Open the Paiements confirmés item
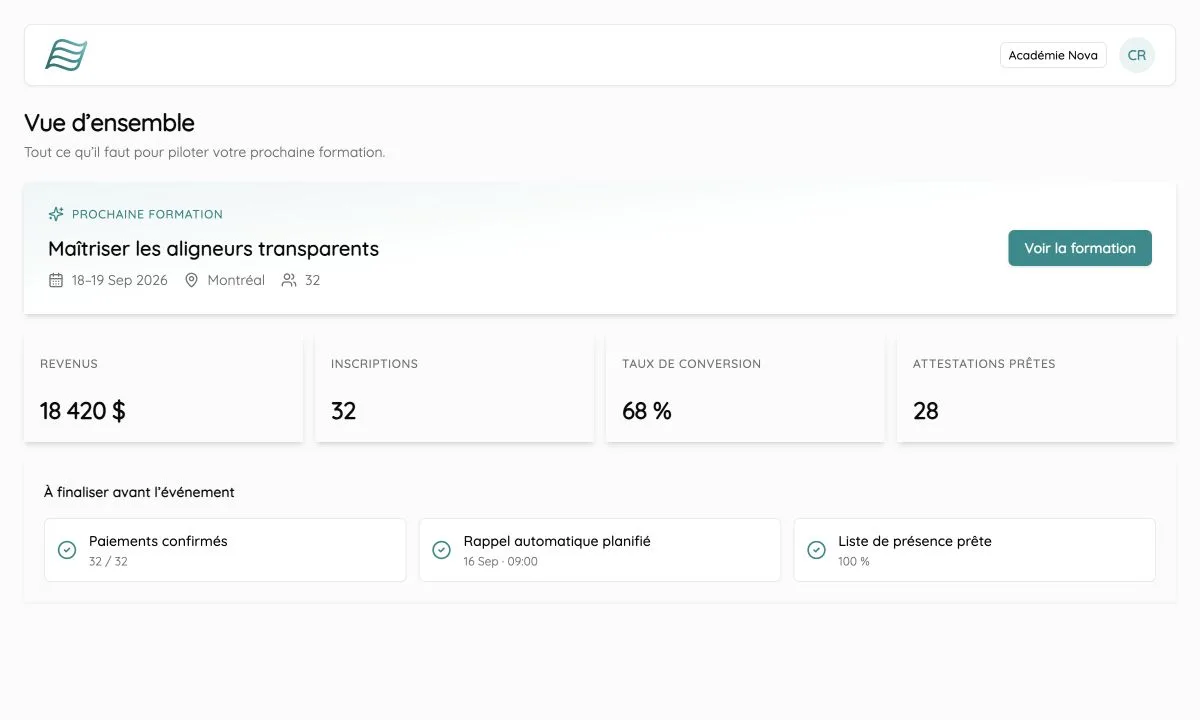 (x=225, y=550)
